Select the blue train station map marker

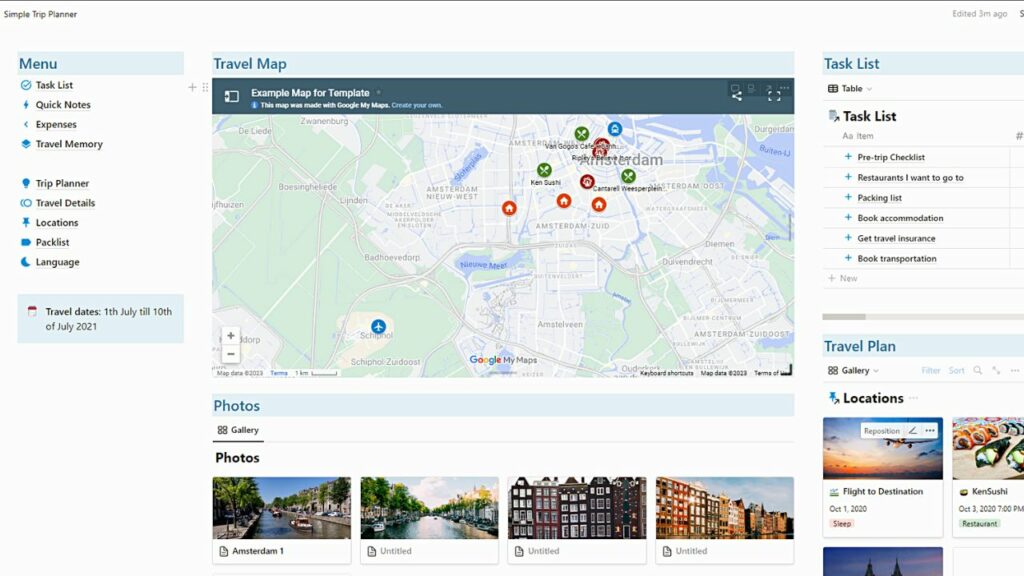615,129
